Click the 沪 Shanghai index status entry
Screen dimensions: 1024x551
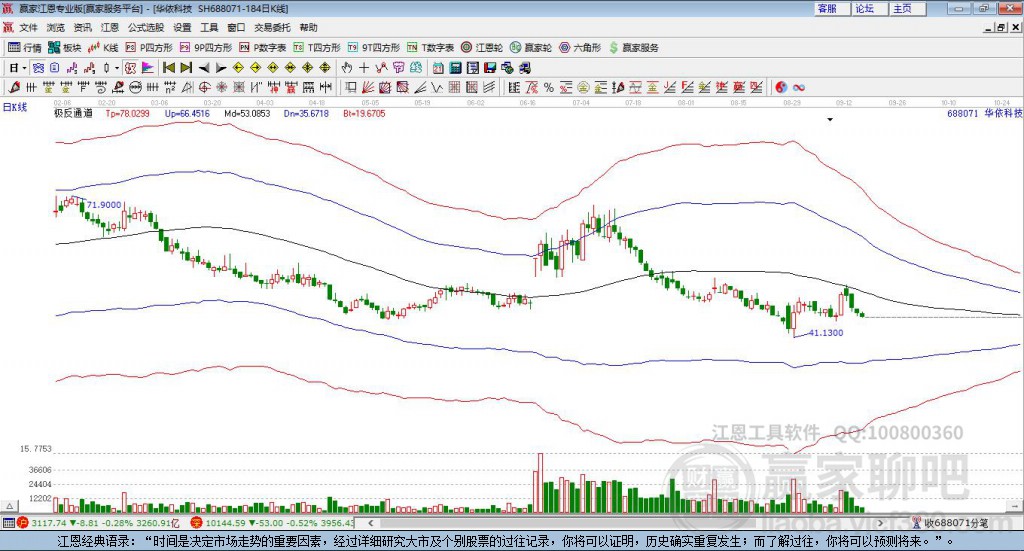99,523
